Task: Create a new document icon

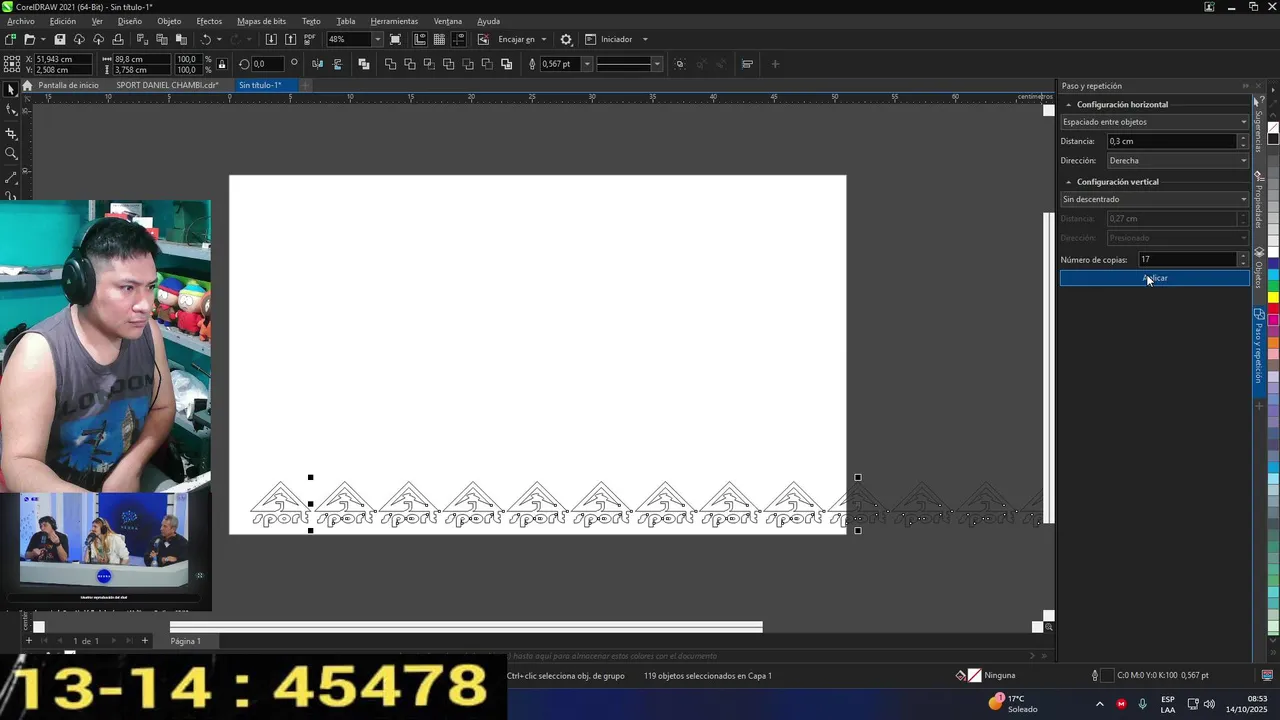Action: tap(10, 39)
